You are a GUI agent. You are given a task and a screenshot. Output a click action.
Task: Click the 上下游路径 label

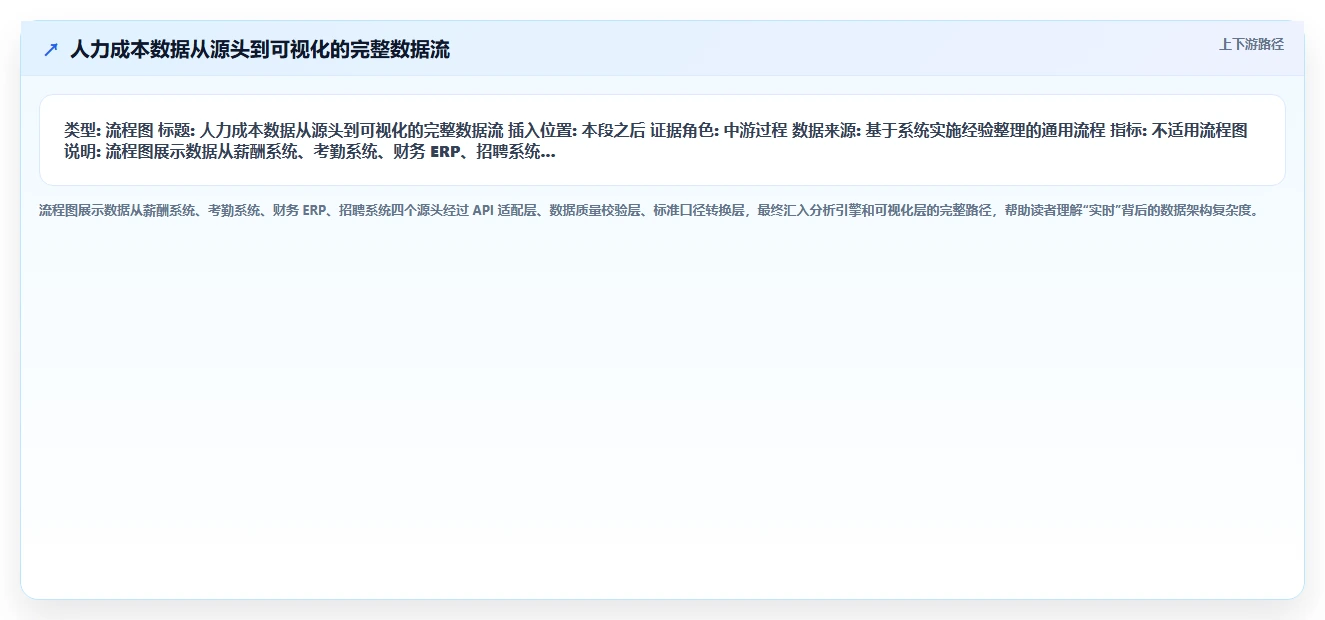click(x=1251, y=45)
